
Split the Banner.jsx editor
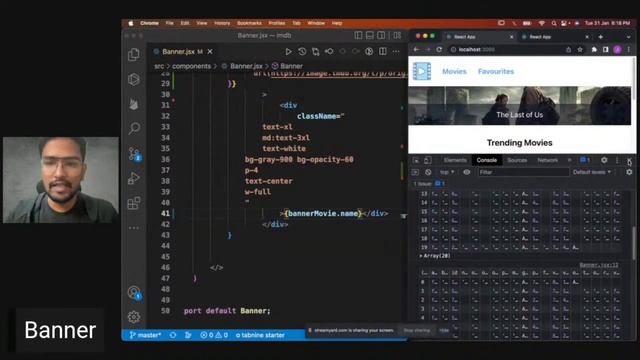(x=383, y=51)
